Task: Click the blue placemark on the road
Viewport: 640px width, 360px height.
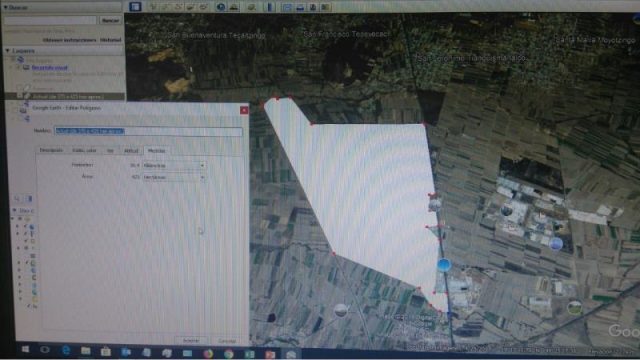Action: (444, 265)
